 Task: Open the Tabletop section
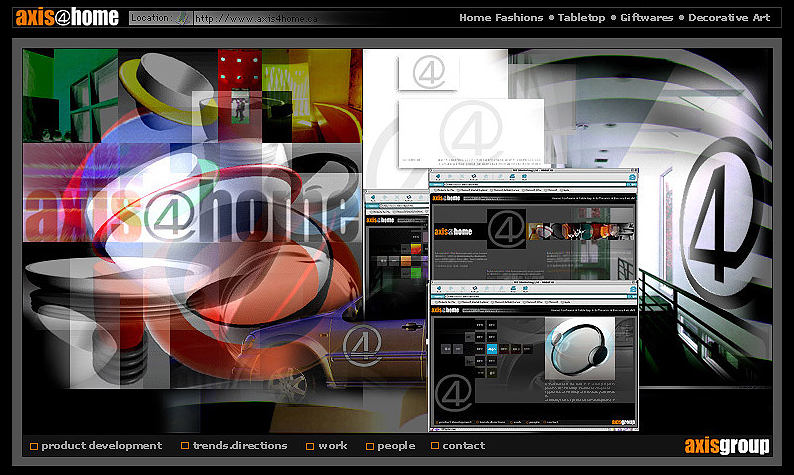click(581, 18)
